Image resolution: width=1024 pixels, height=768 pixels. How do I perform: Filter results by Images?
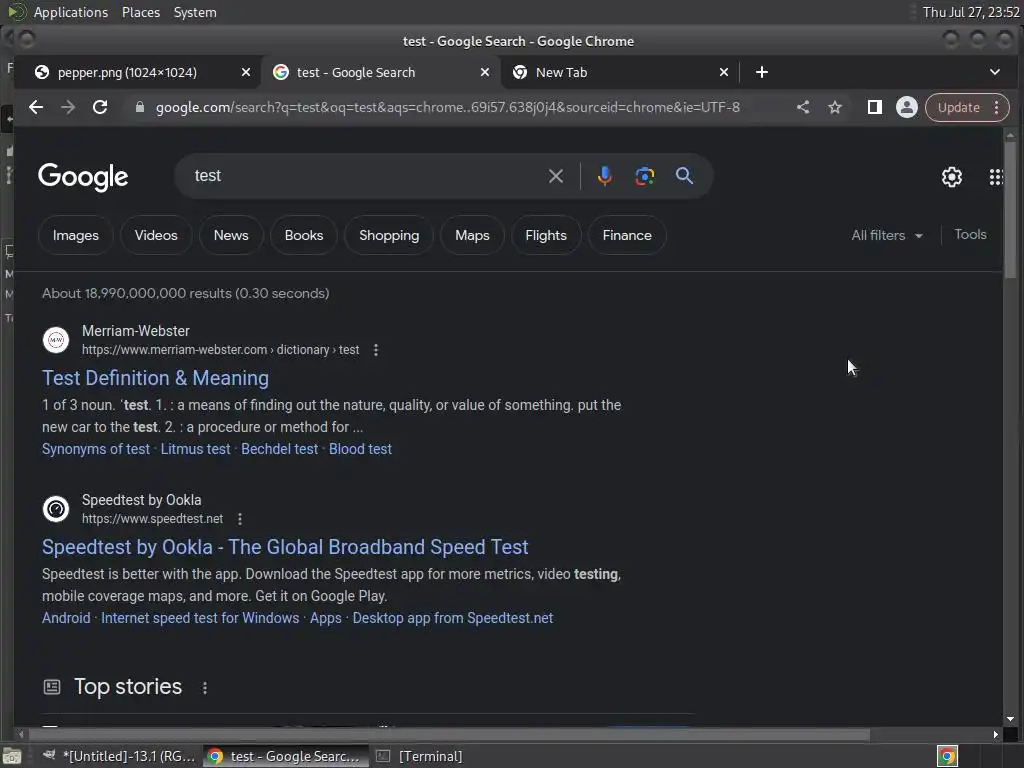click(x=76, y=235)
